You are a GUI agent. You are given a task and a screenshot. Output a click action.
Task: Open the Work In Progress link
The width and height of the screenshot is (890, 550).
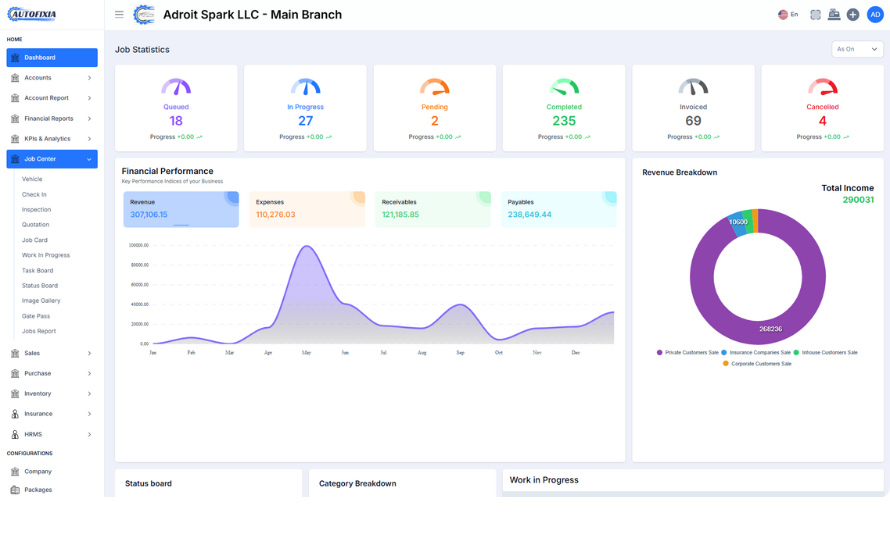[x=46, y=255]
